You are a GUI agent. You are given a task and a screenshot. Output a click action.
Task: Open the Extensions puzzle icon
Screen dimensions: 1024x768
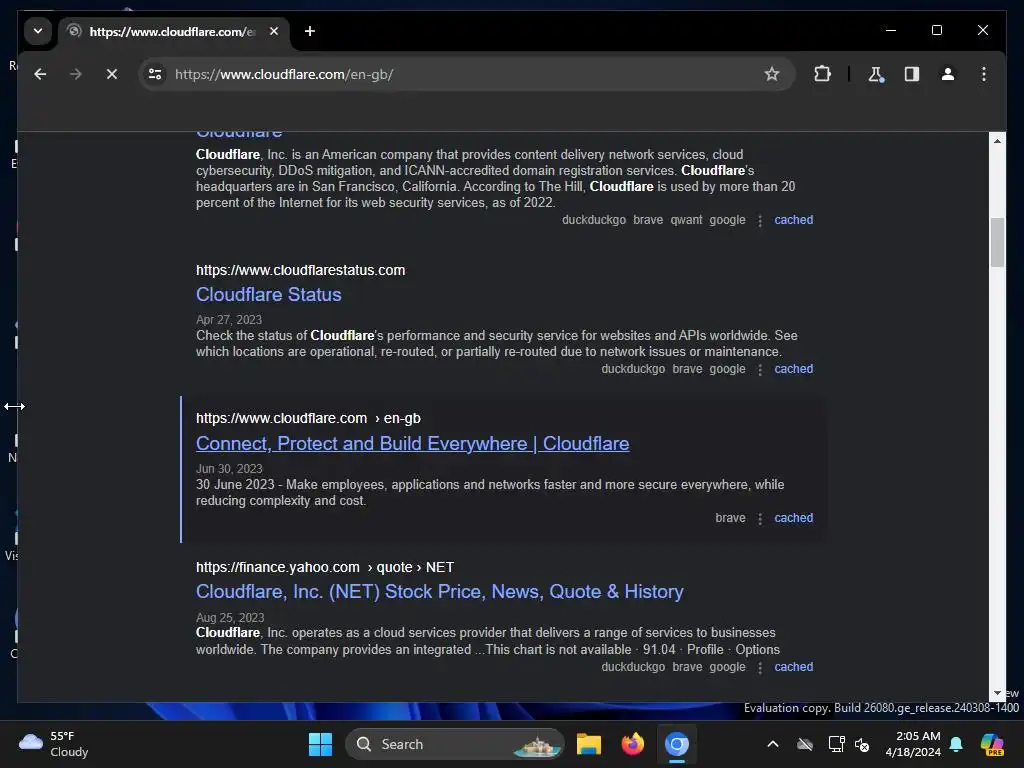coord(822,74)
